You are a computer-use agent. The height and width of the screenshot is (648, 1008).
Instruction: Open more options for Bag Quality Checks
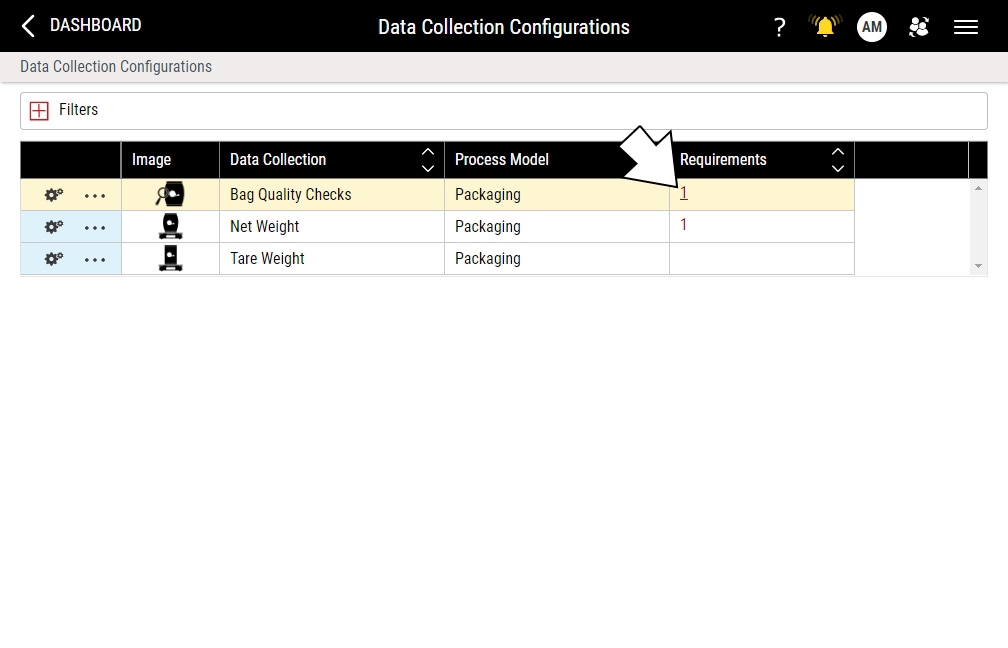click(95, 195)
